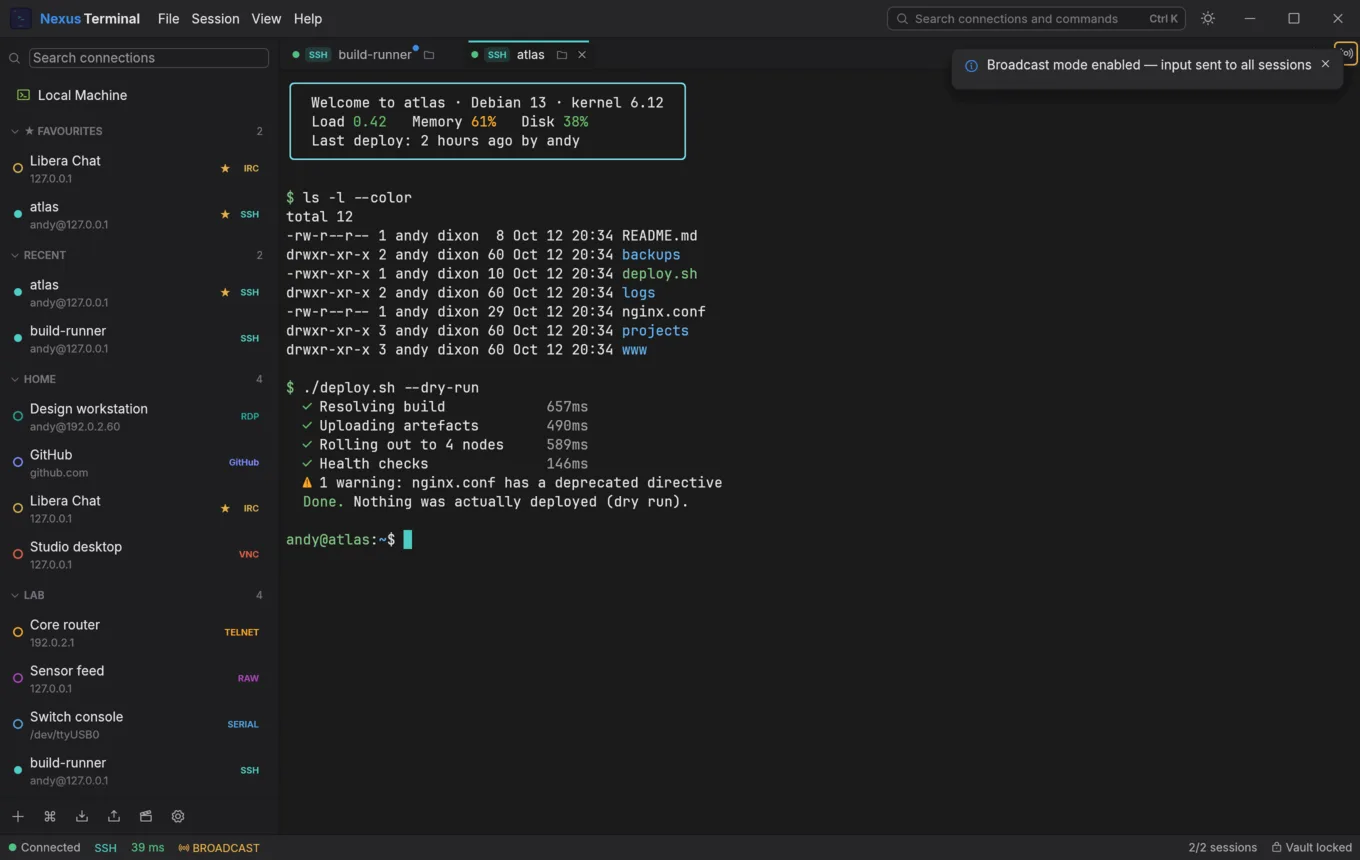Select Core router TELNET connection
Viewport: 1360px width, 860px height.
tap(139, 632)
